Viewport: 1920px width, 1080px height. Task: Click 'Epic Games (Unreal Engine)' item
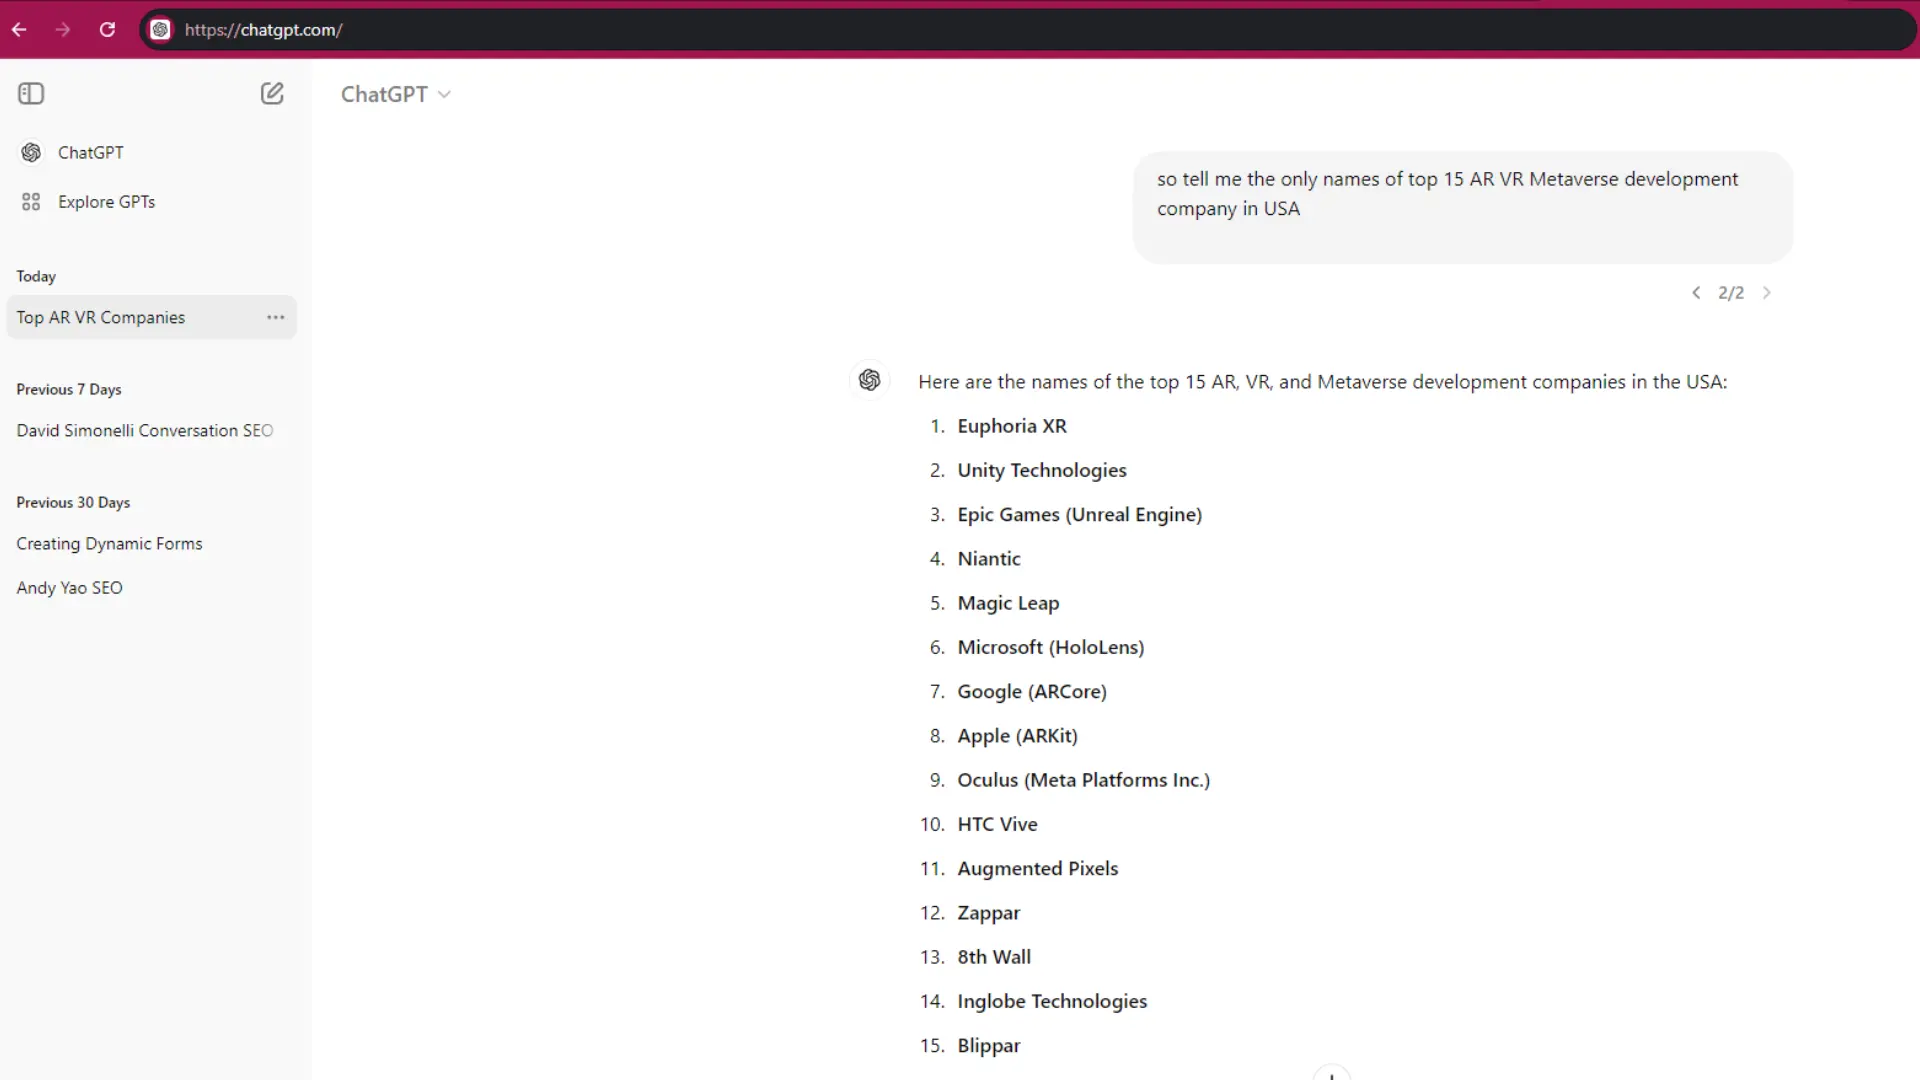pyautogui.click(x=1080, y=515)
